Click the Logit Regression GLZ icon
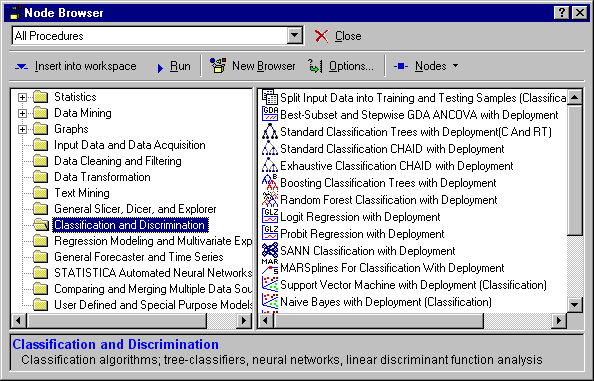Screen dimensions: 594x381 270,216
